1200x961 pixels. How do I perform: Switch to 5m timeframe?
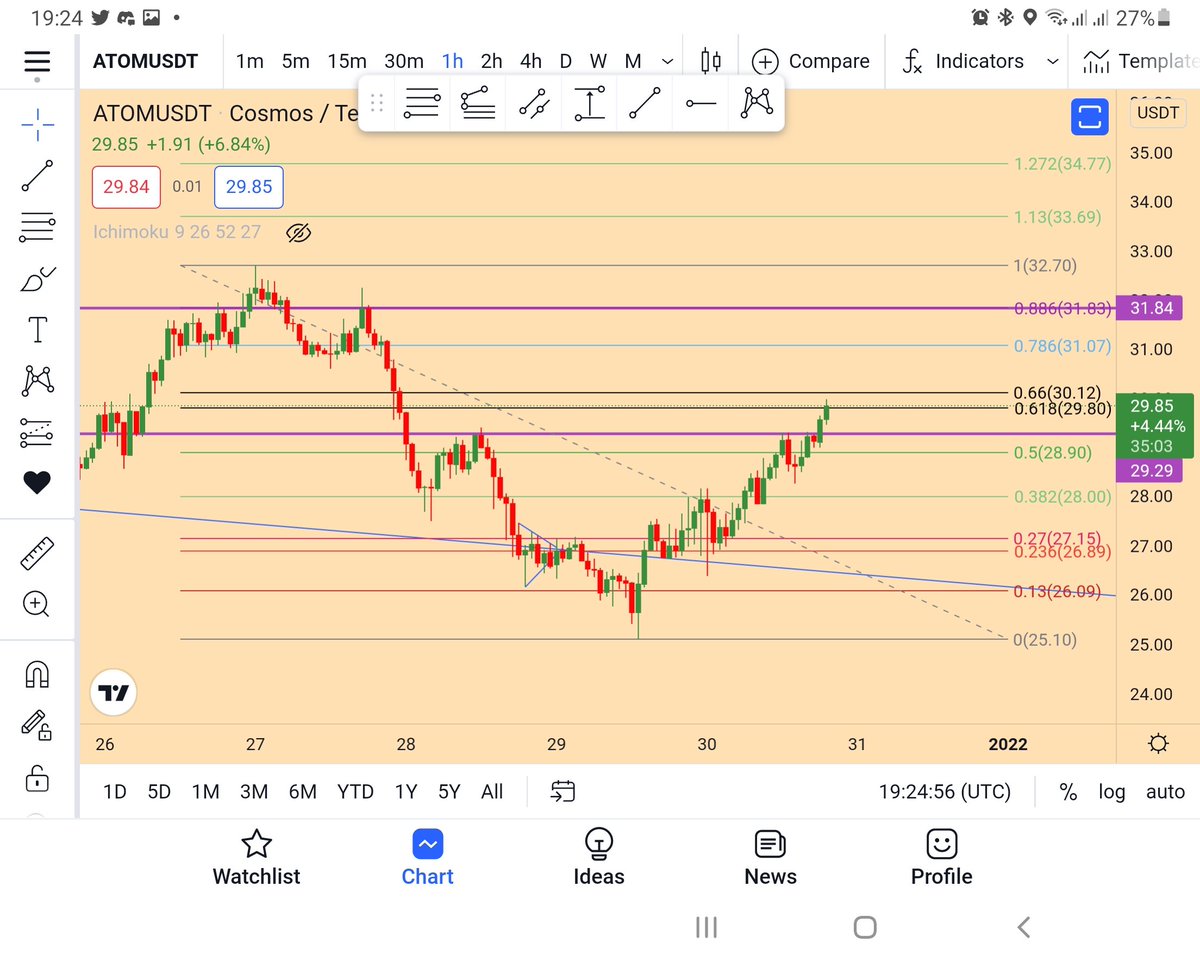(296, 61)
